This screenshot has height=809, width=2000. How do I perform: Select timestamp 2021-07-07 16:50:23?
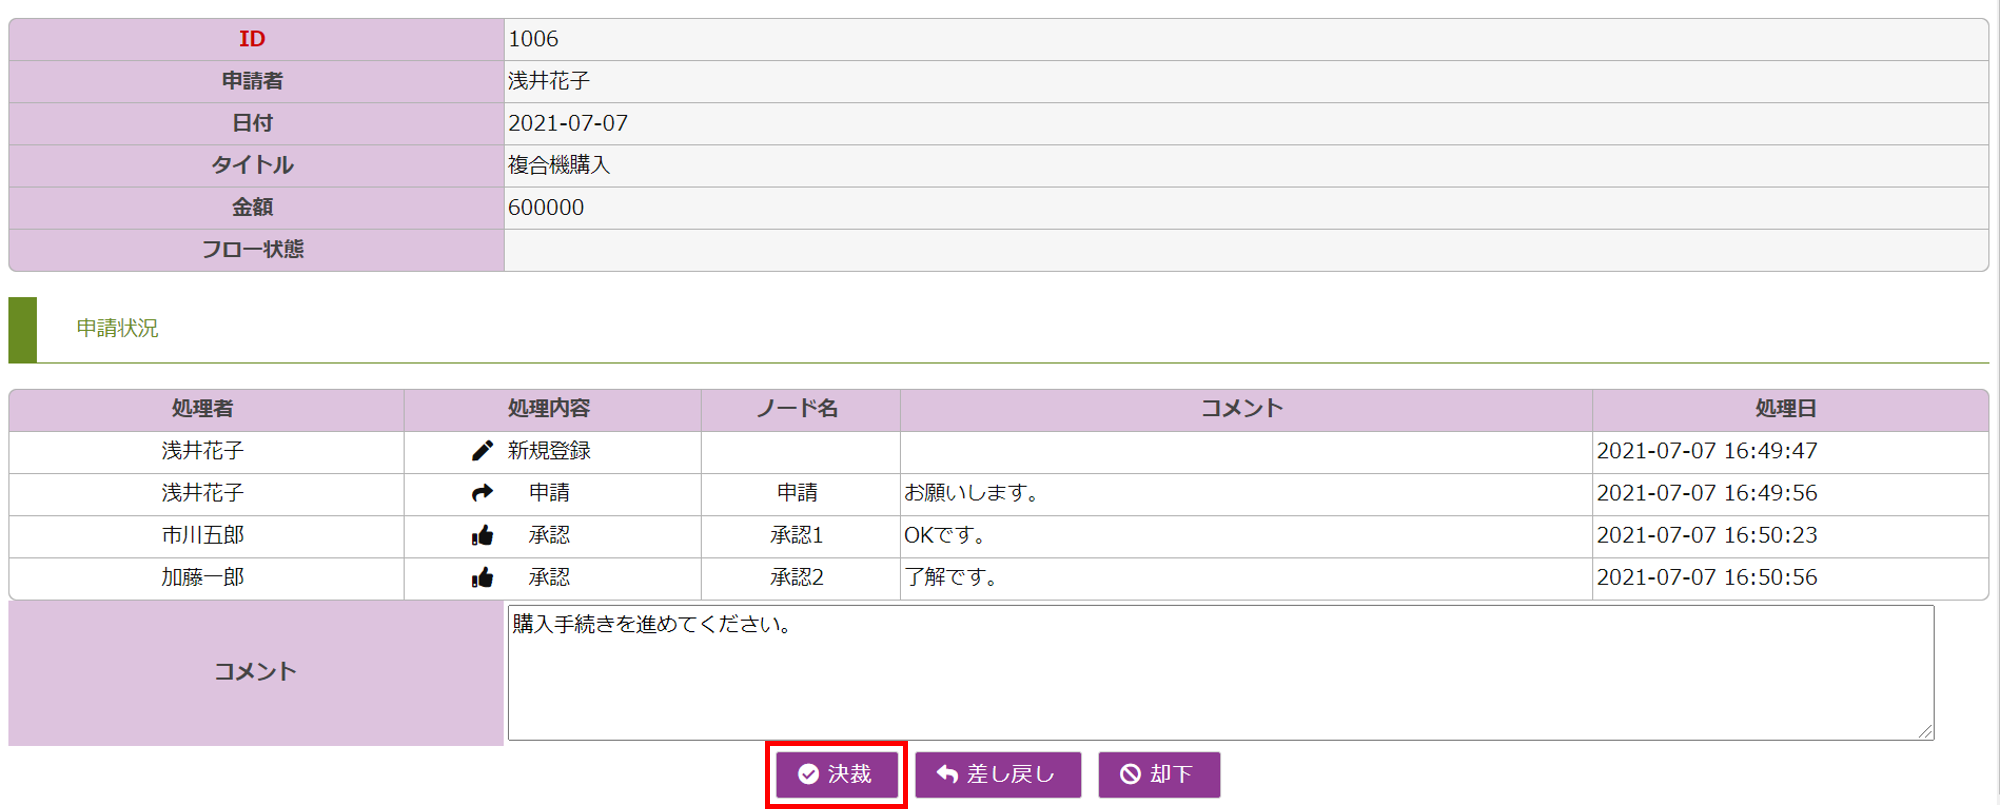click(x=1707, y=535)
